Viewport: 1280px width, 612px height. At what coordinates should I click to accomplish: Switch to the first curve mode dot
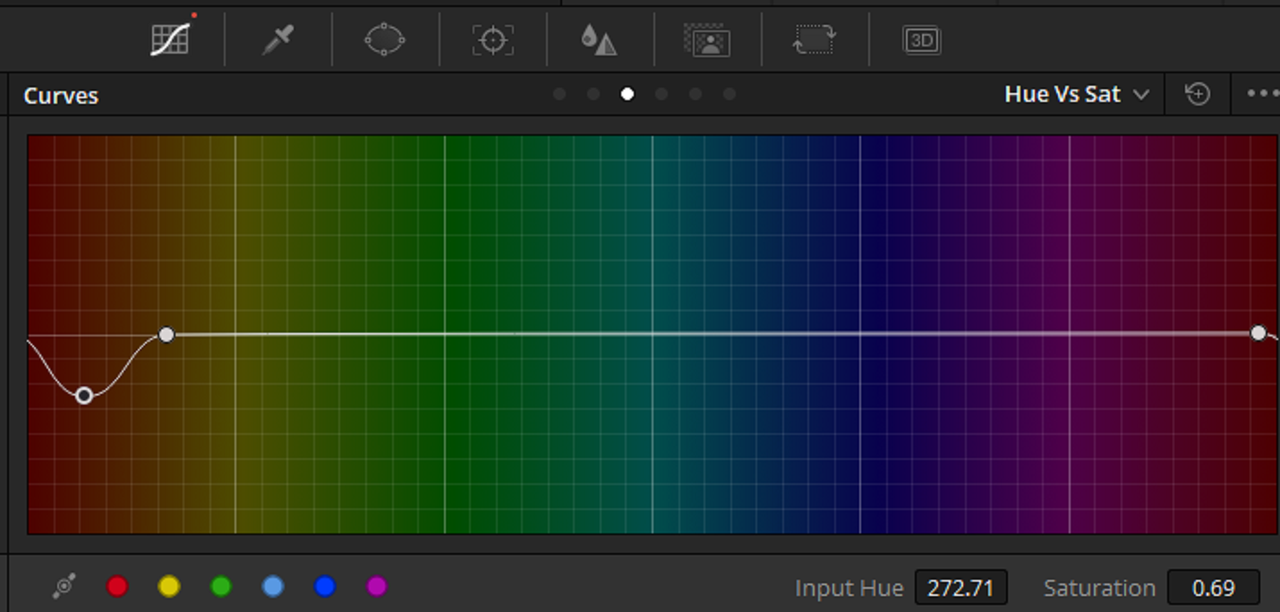click(559, 94)
